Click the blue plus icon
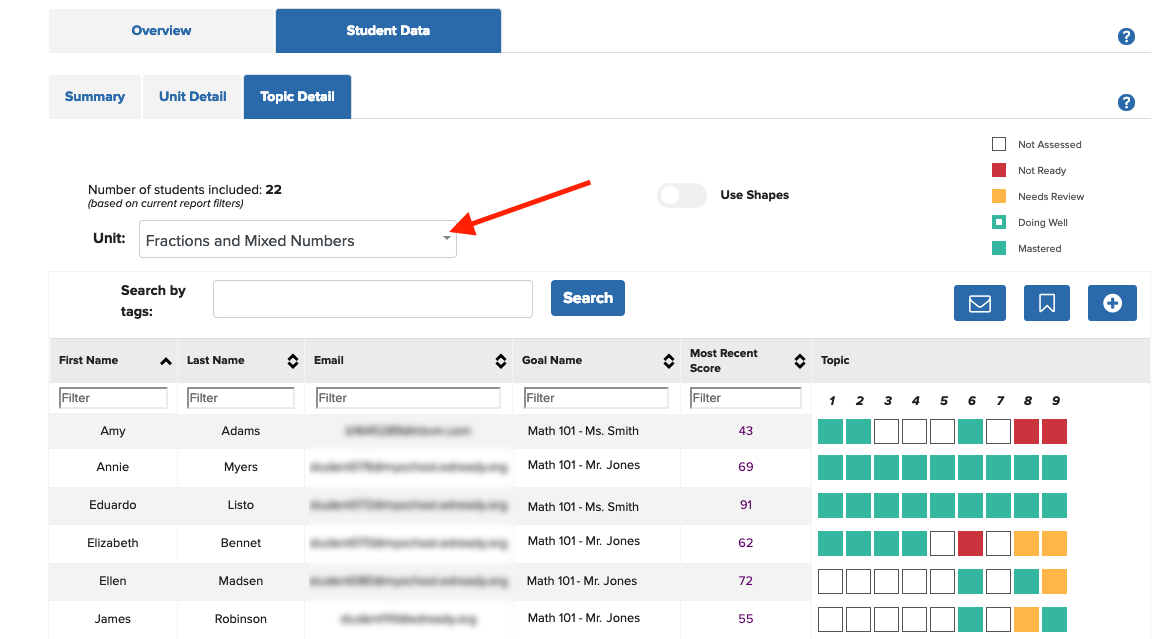 coord(1112,303)
